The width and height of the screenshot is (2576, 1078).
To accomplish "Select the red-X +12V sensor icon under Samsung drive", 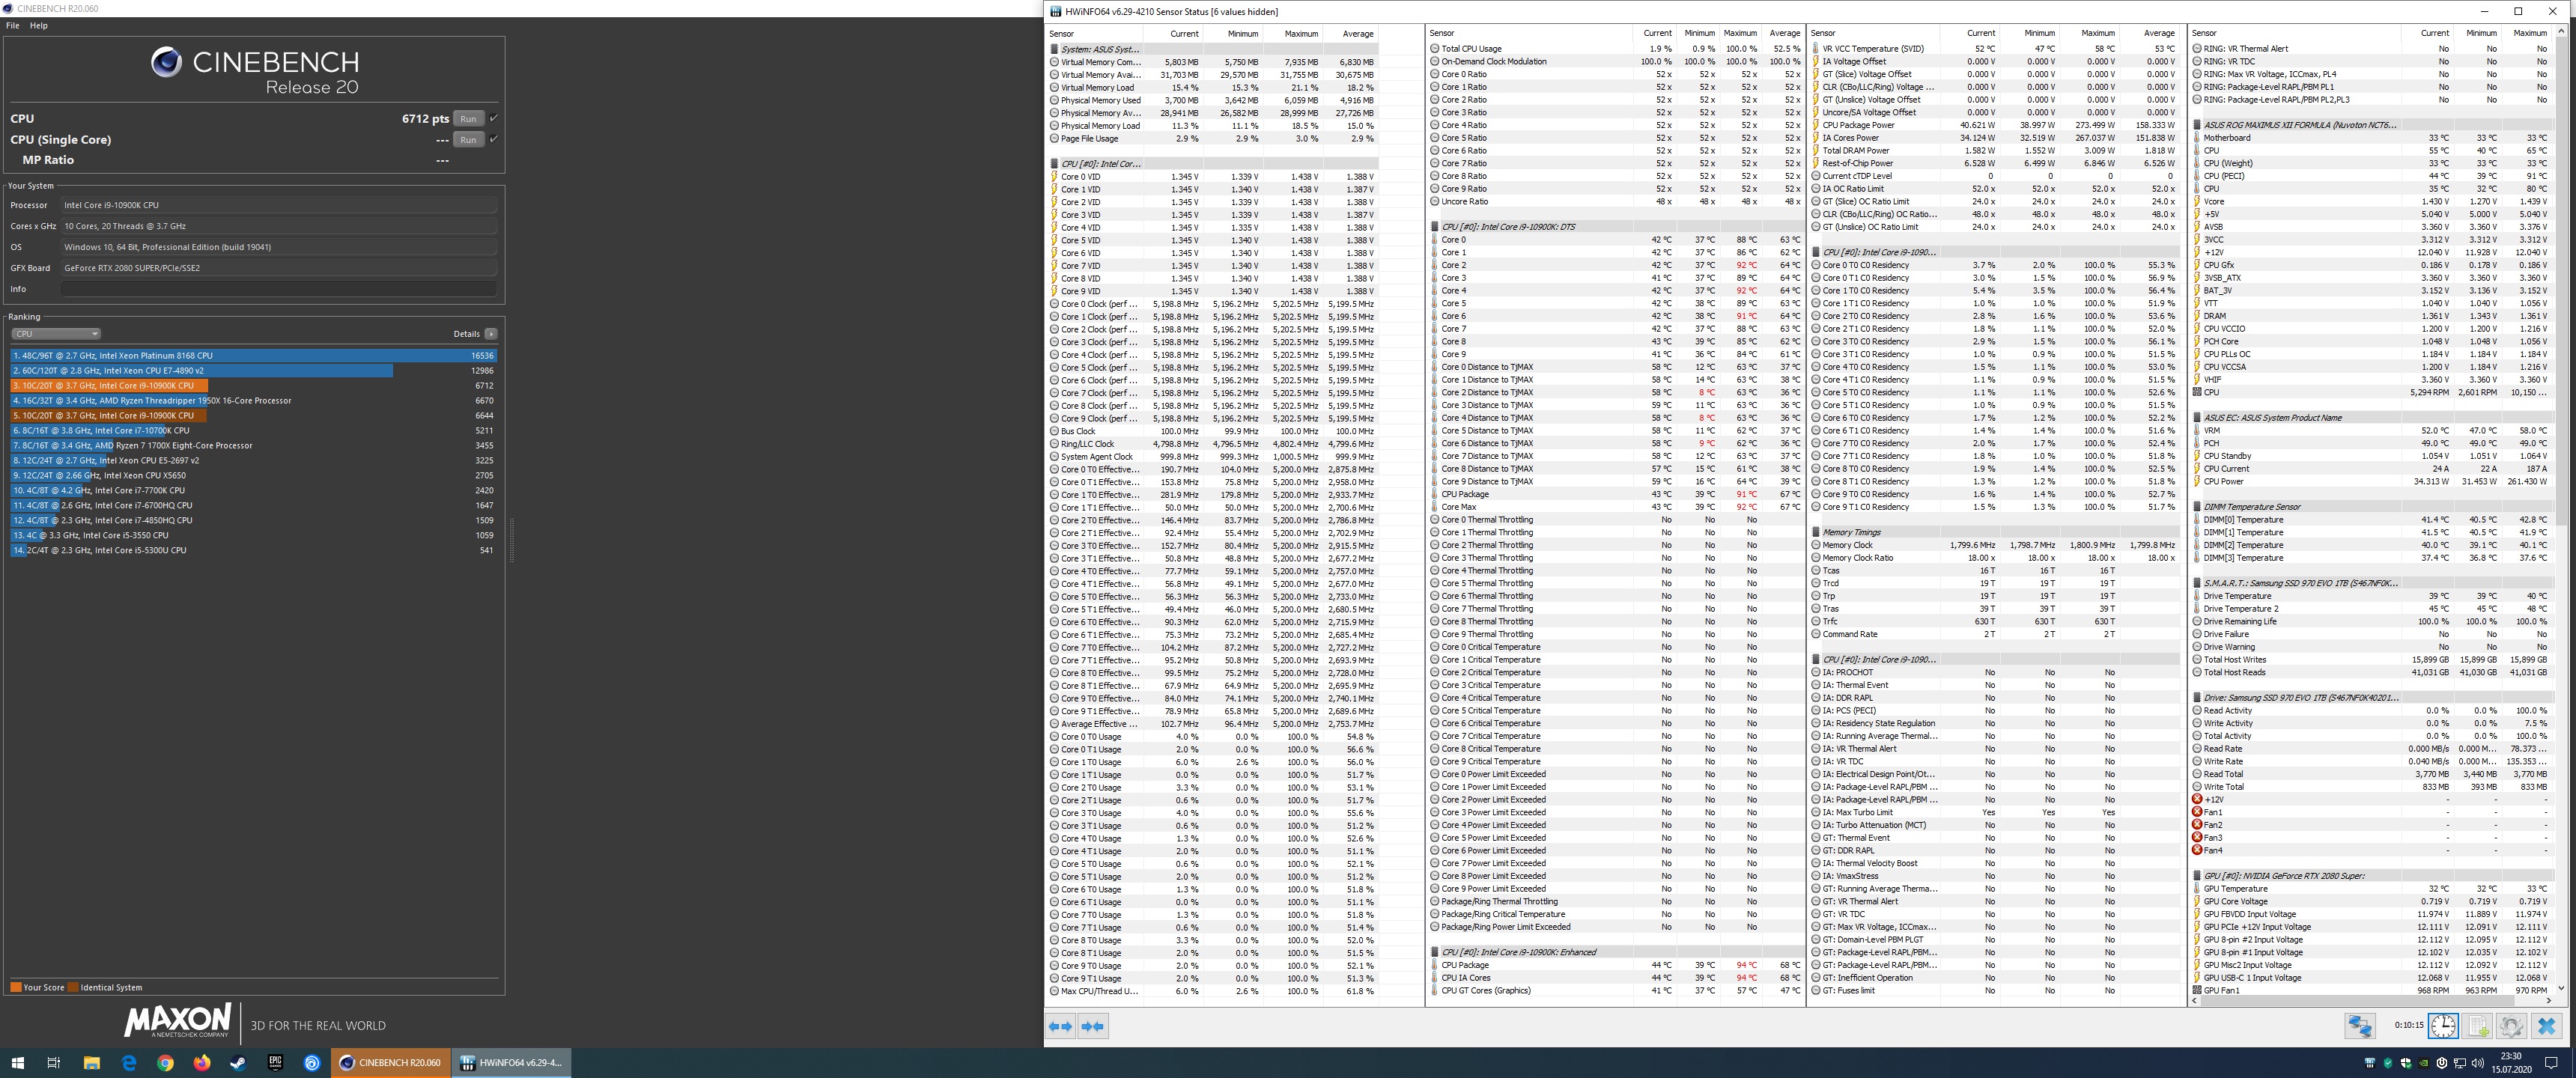I will [2197, 799].
